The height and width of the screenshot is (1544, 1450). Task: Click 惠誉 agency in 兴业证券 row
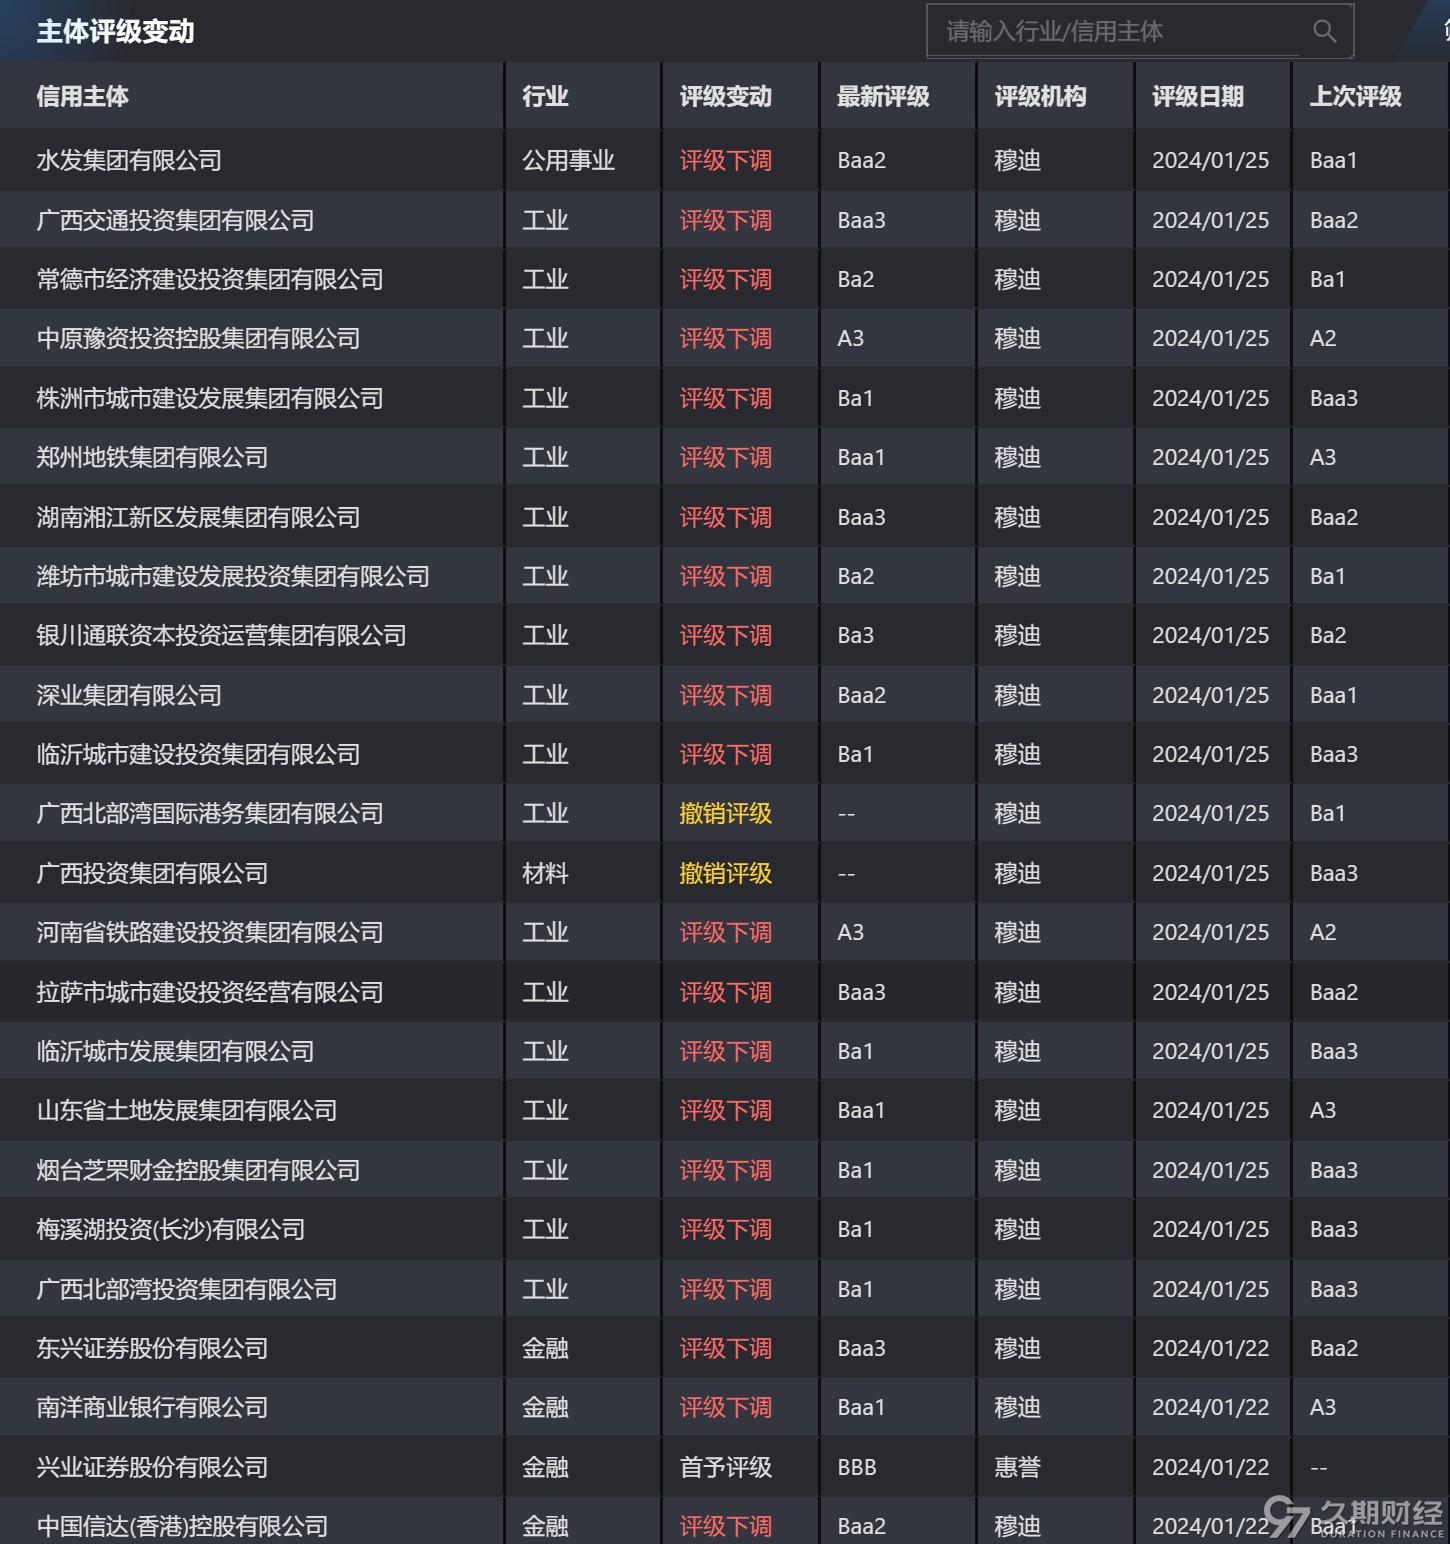(1017, 1467)
